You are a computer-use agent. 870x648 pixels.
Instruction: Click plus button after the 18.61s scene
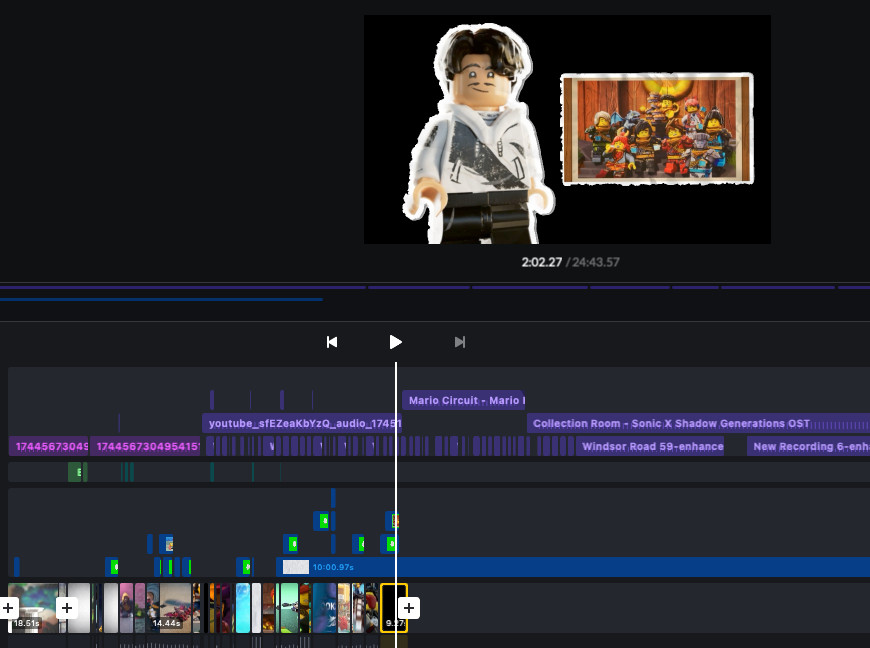pos(67,608)
